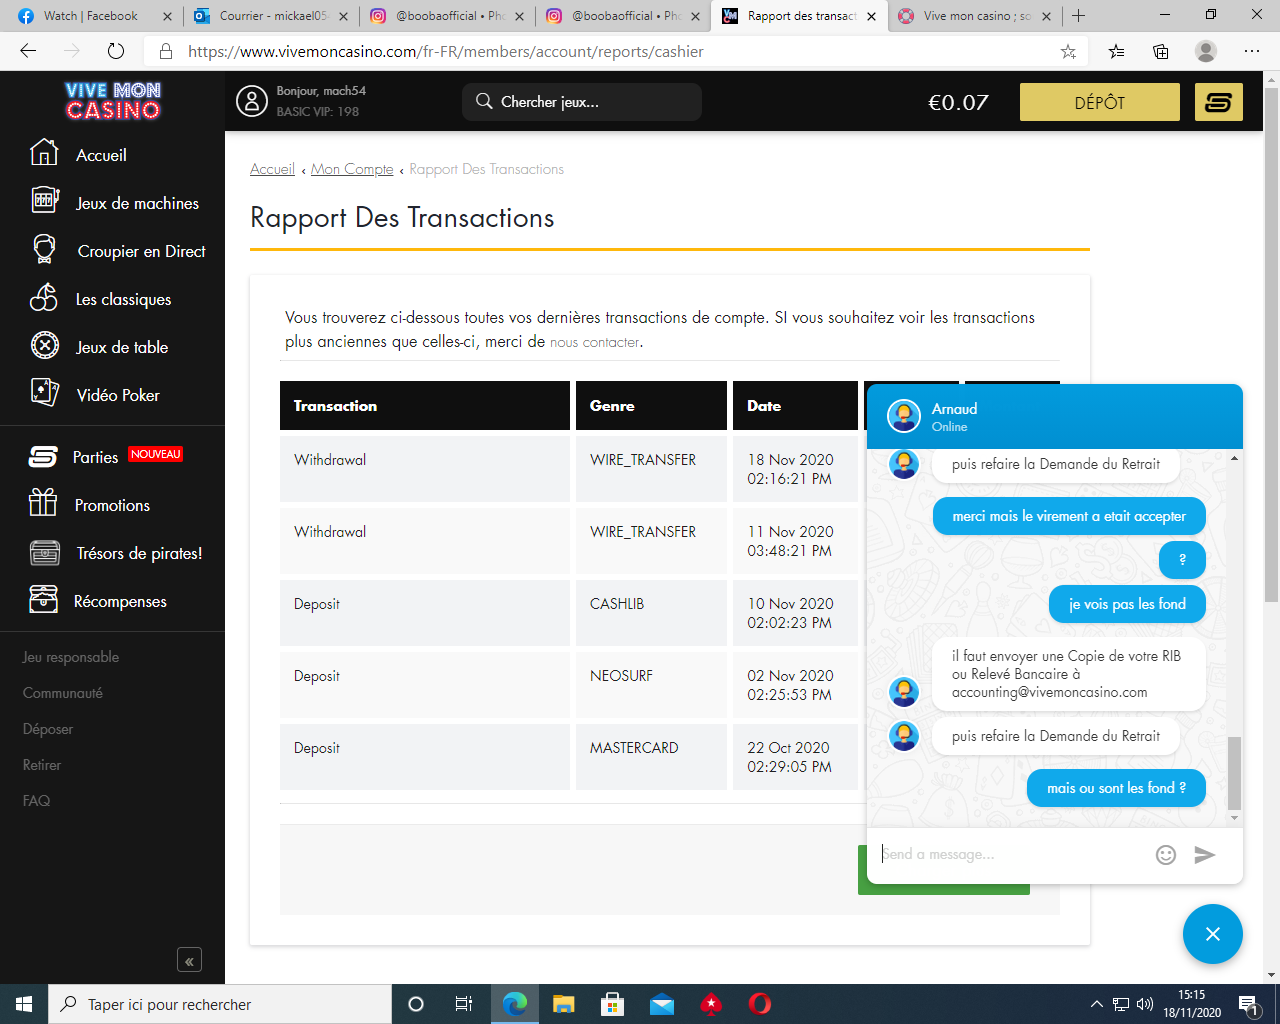
Task: Switch to Vive mon casino browser tab
Action: point(975,16)
